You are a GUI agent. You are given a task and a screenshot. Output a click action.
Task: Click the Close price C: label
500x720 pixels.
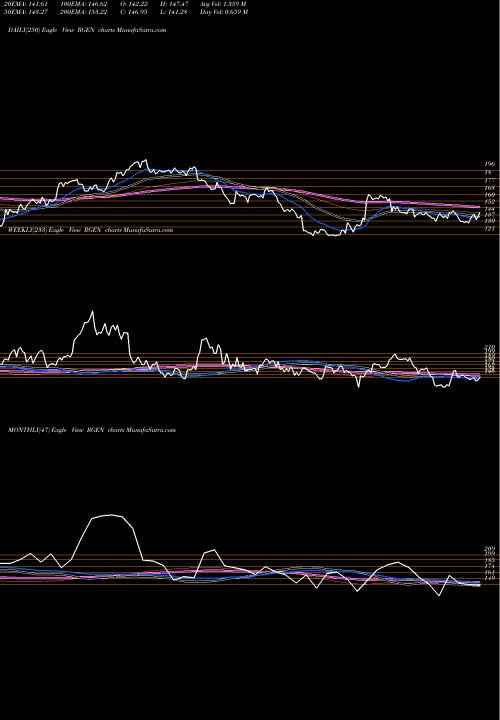(x=133, y=12)
